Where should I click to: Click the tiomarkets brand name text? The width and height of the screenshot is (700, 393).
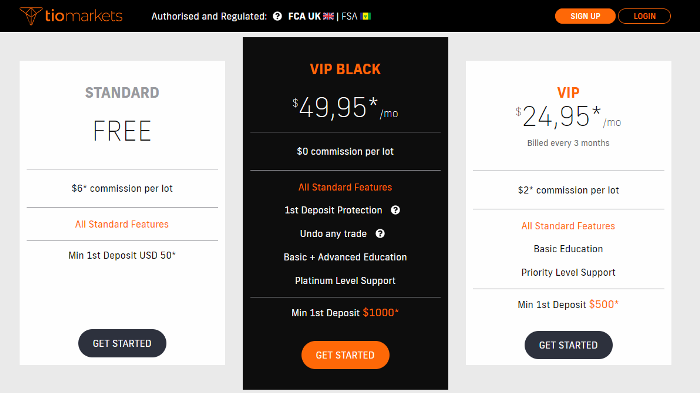point(83,16)
